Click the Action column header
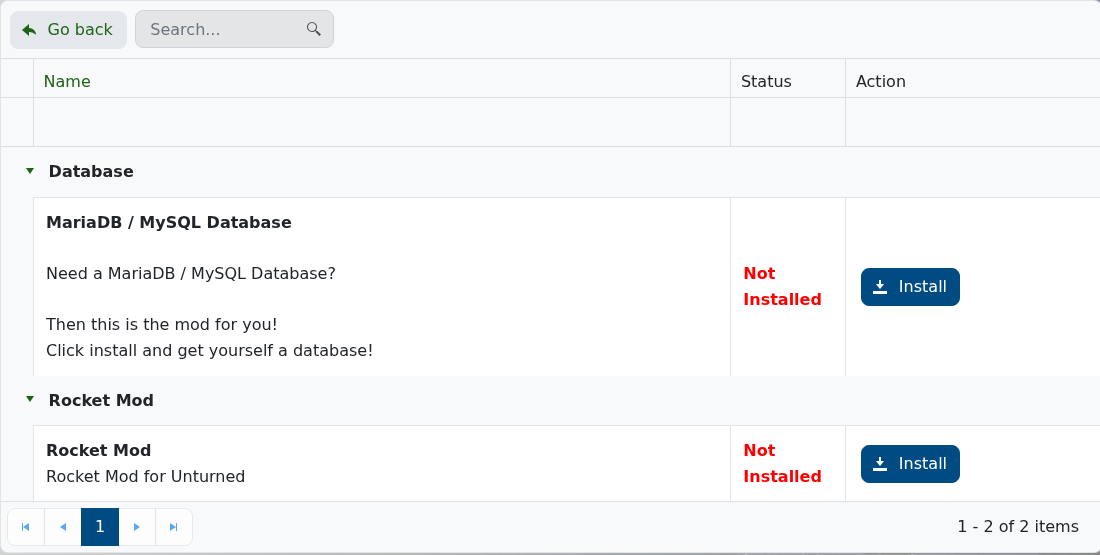Viewport: 1100px width, 555px height. [880, 81]
